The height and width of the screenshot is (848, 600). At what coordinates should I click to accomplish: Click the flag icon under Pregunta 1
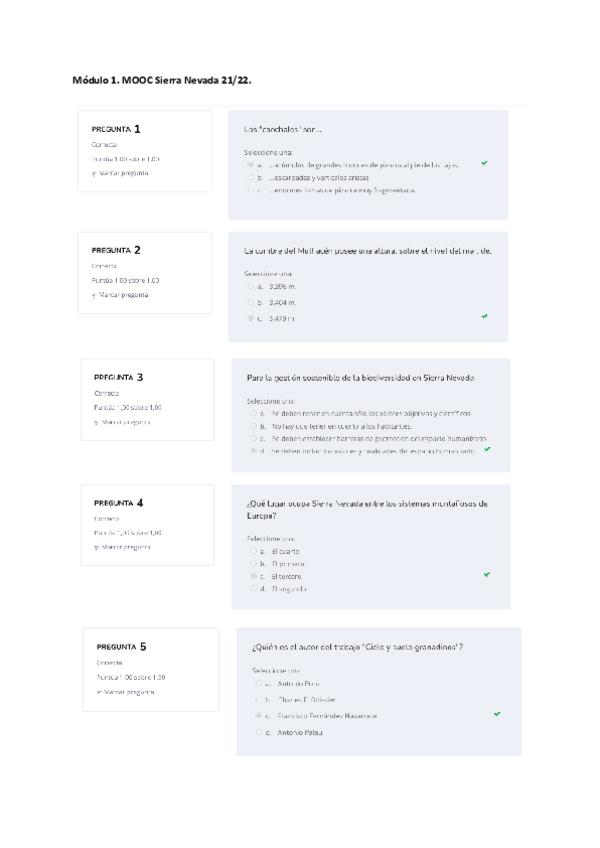(93, 173)
